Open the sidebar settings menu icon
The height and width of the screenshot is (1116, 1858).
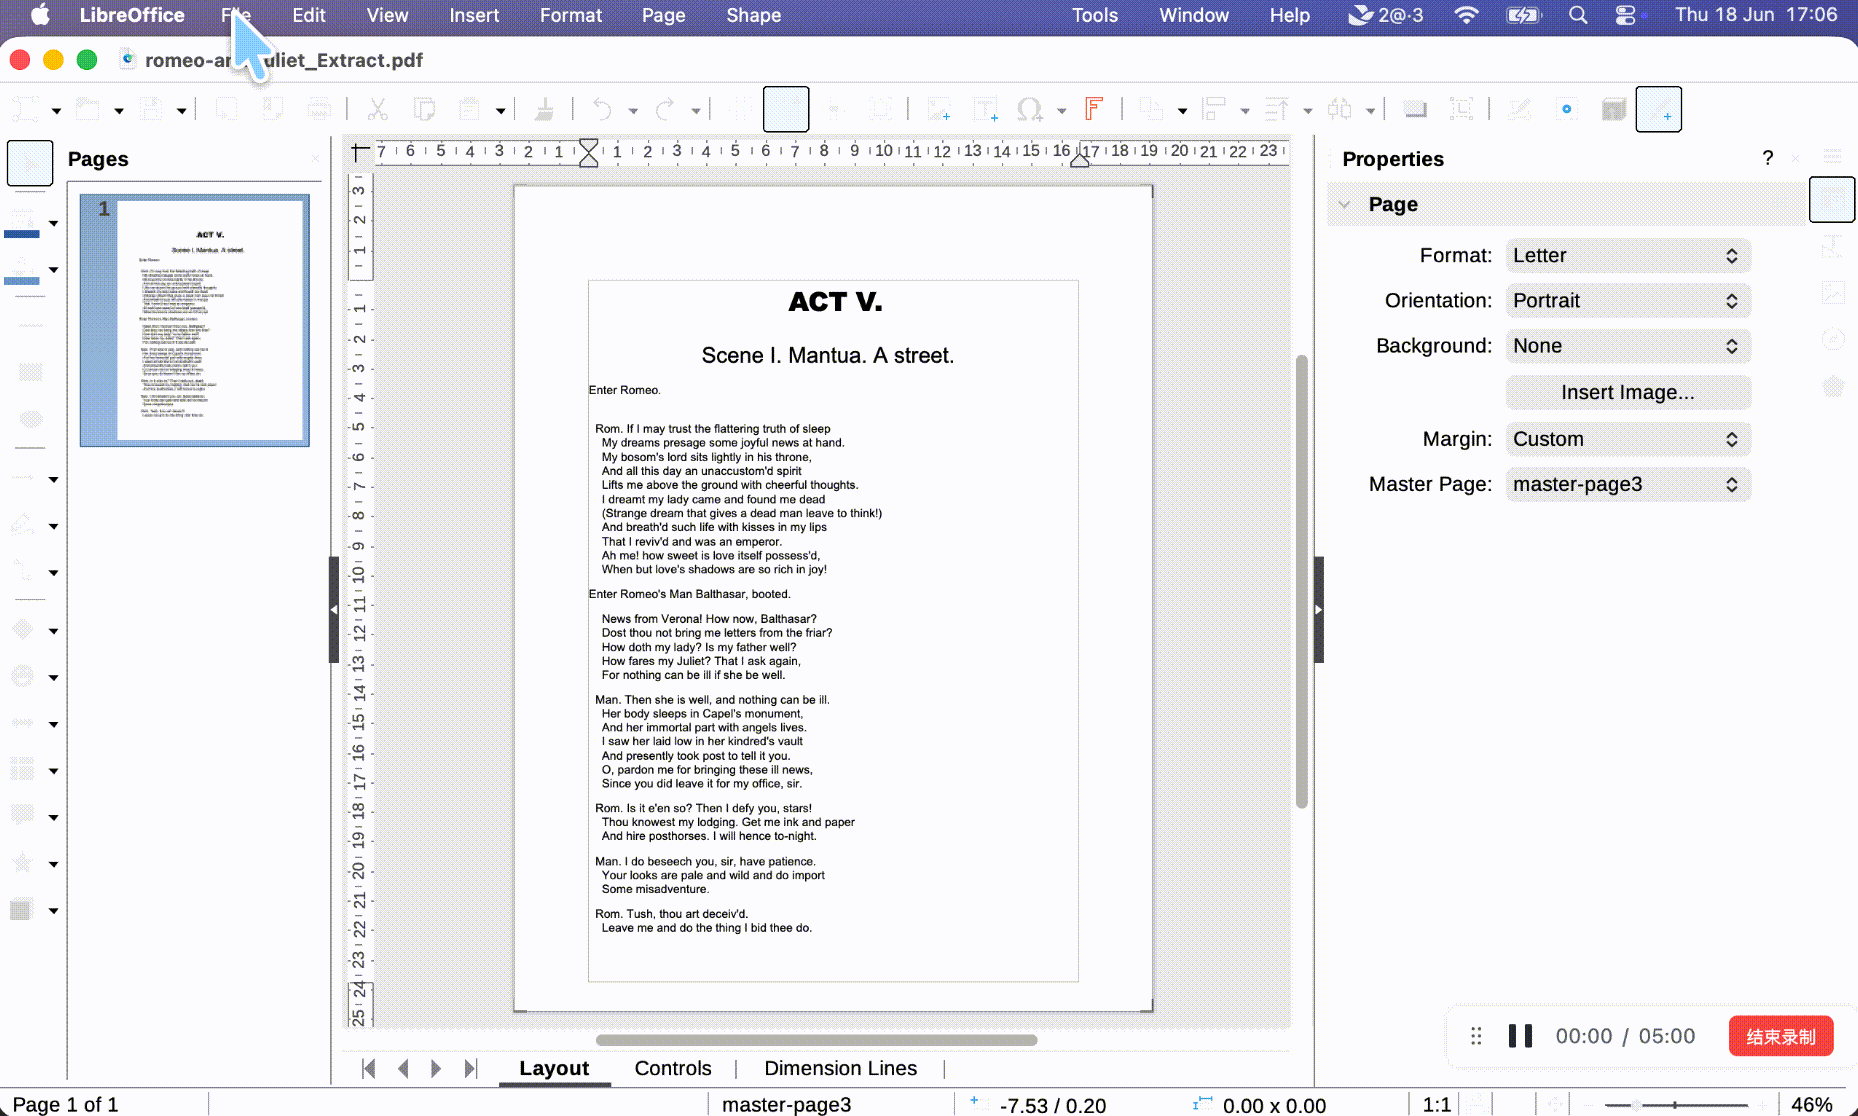coord(1832,156)
